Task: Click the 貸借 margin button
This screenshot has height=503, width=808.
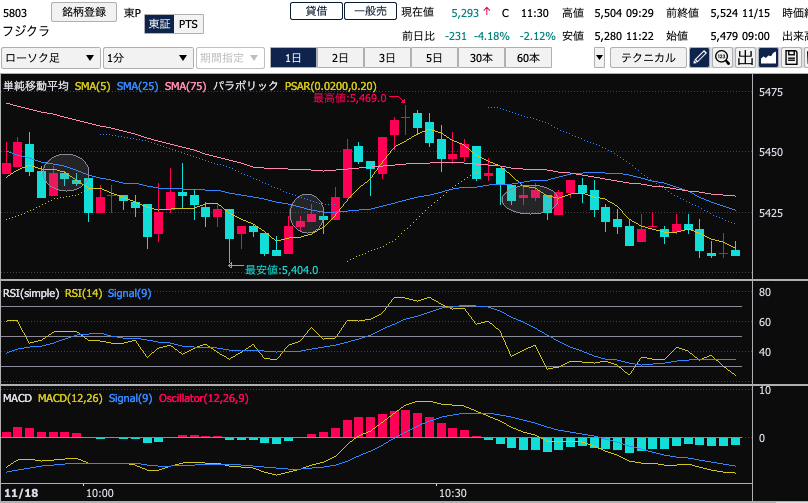Action: (x=315, y=12)
